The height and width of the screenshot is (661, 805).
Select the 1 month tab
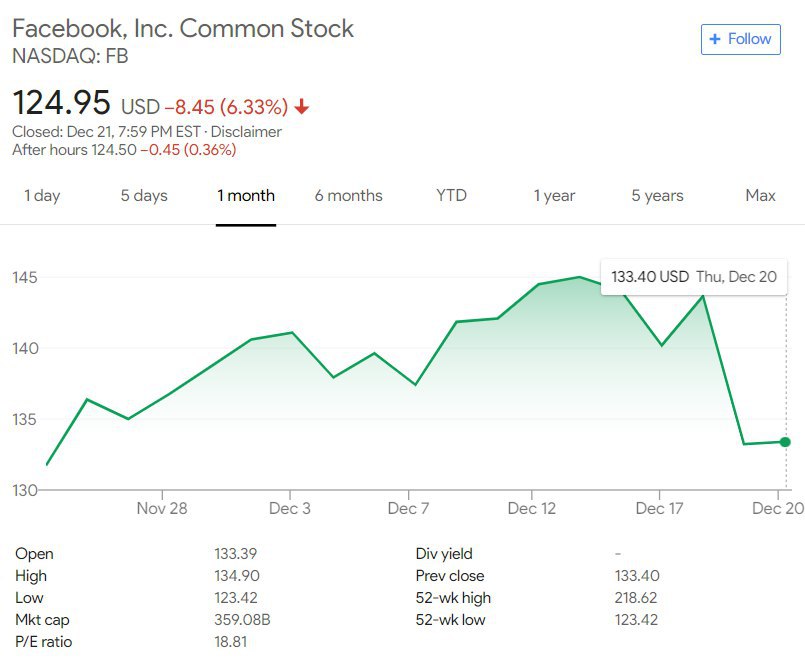[246, 196]
